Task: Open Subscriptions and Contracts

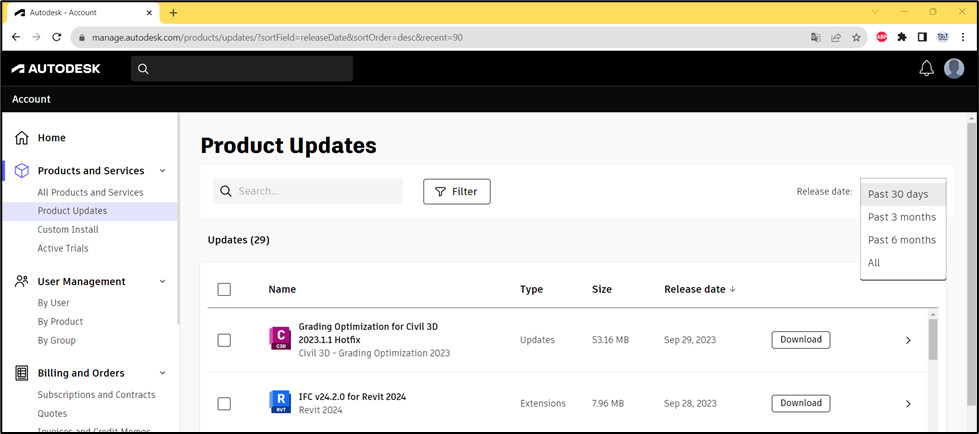Action: (x=97, y=395)
